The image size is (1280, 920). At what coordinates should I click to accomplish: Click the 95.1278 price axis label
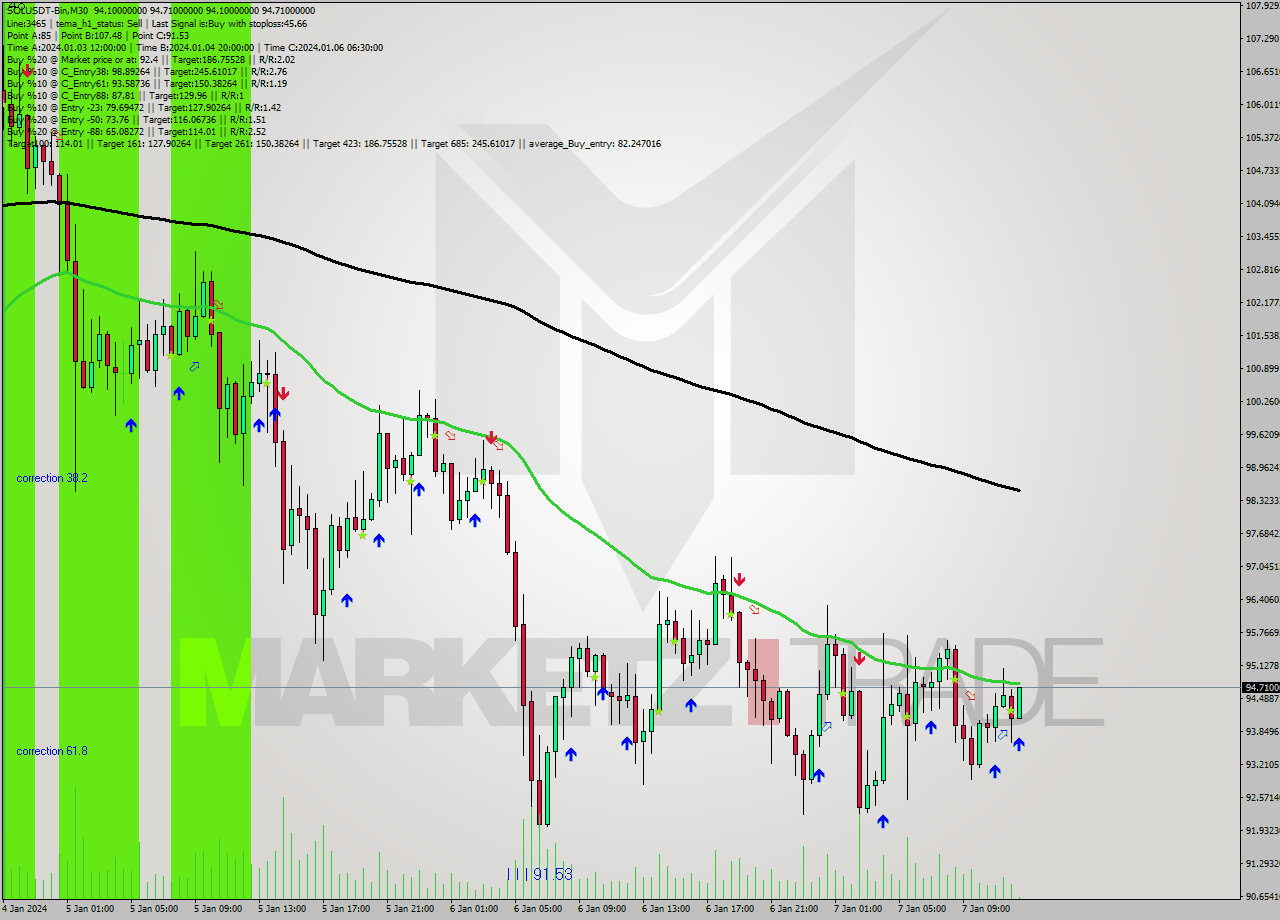(x=1261, y=665)
